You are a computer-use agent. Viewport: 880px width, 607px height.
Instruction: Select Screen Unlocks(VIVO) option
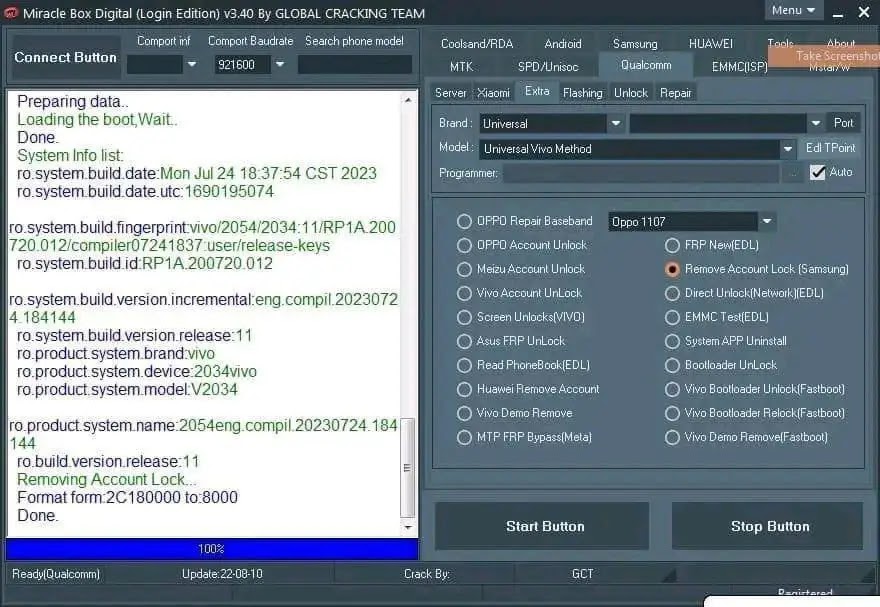pyautogui.click(x=464, y=318)
